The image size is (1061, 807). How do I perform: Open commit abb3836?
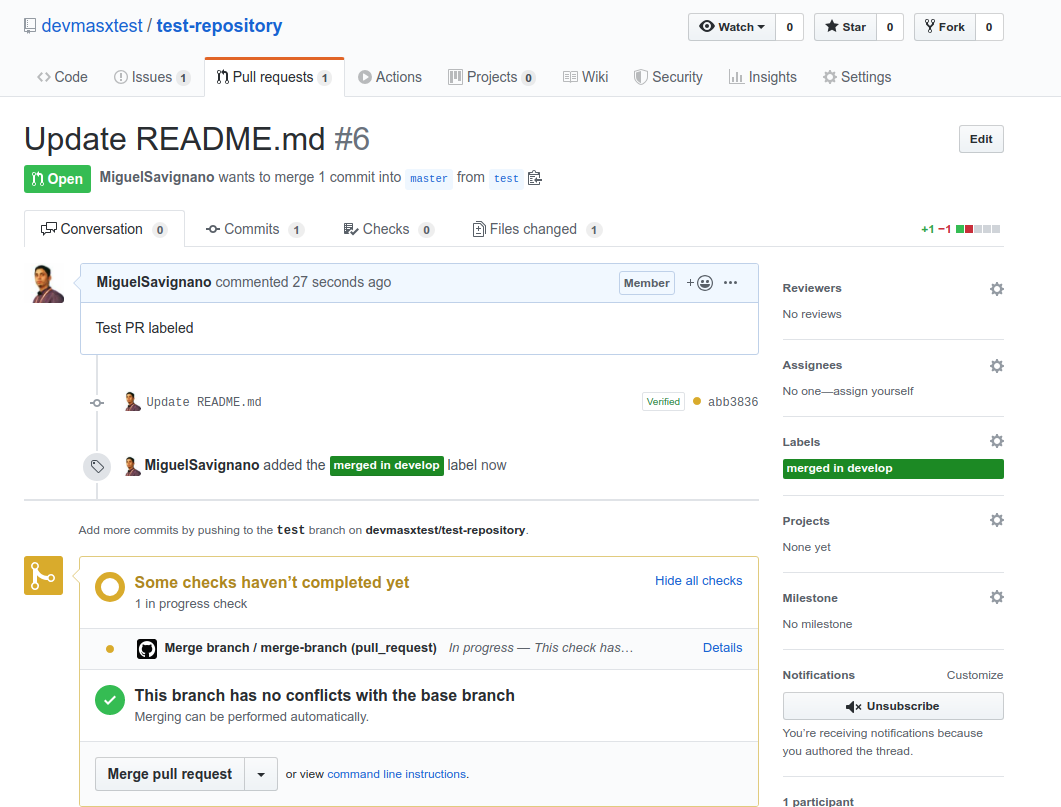(733, 402)
